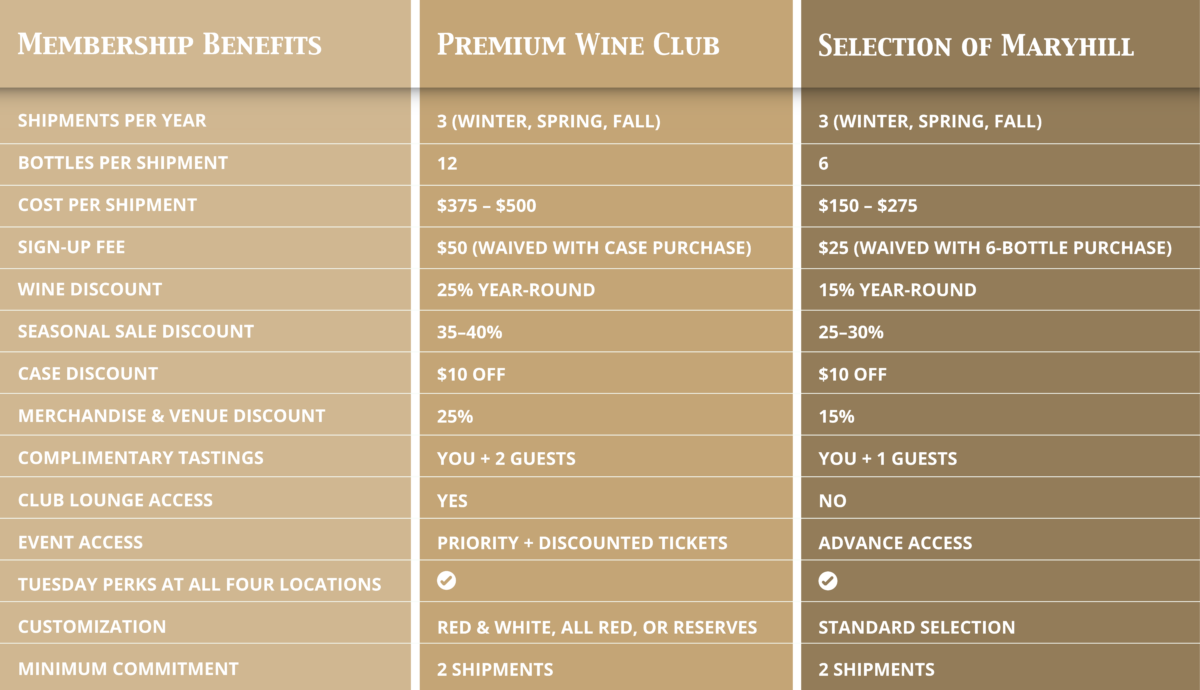This screenshot has width=1200, height=690.
Task: Click the Membership Benefits heading
Action: pyautogui.click(x=170, y=45)
